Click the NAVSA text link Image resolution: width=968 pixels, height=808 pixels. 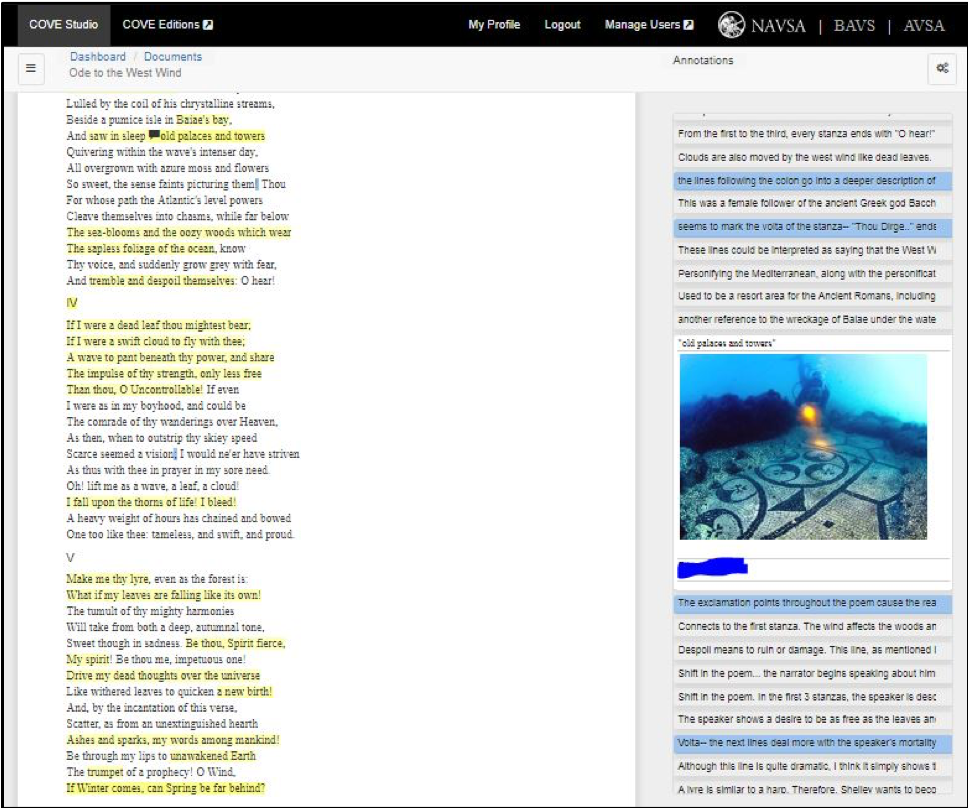pos(778,25)
